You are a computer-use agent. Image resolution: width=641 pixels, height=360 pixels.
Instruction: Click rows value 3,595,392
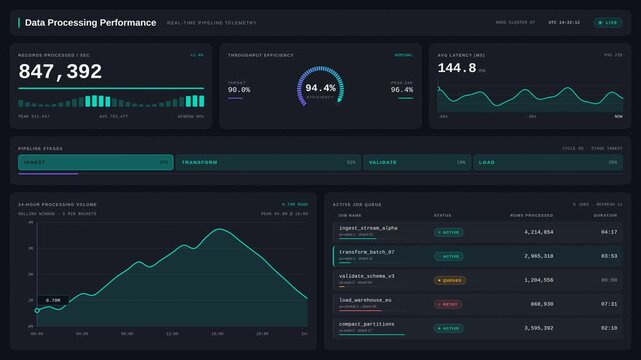point(539,328)
